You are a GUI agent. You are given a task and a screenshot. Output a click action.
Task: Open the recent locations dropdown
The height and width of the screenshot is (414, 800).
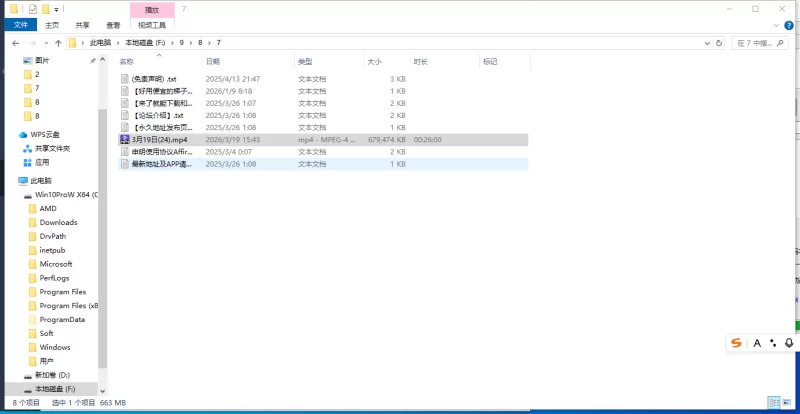[46, 43]
